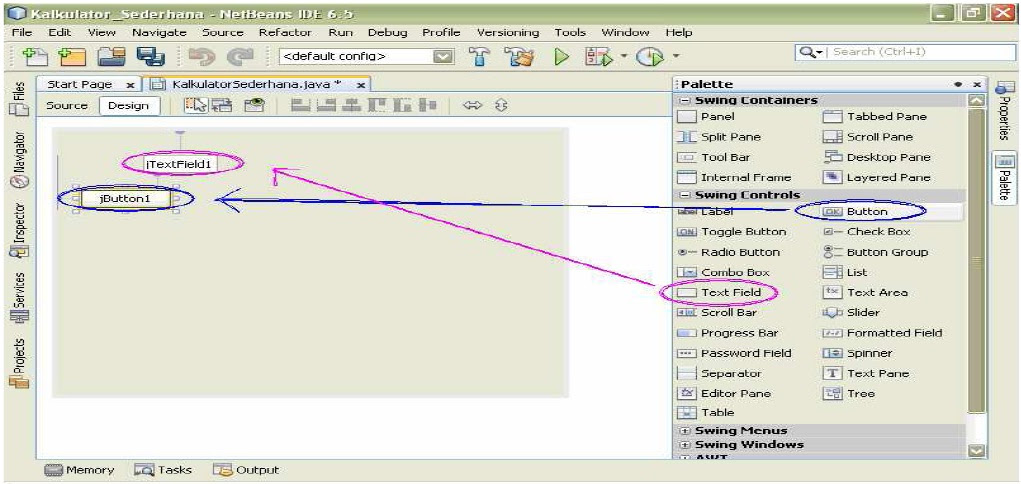Screen dimensions: 1021x484
Task: Click the Open Project folder icon
Action: (x=112, y=57)
